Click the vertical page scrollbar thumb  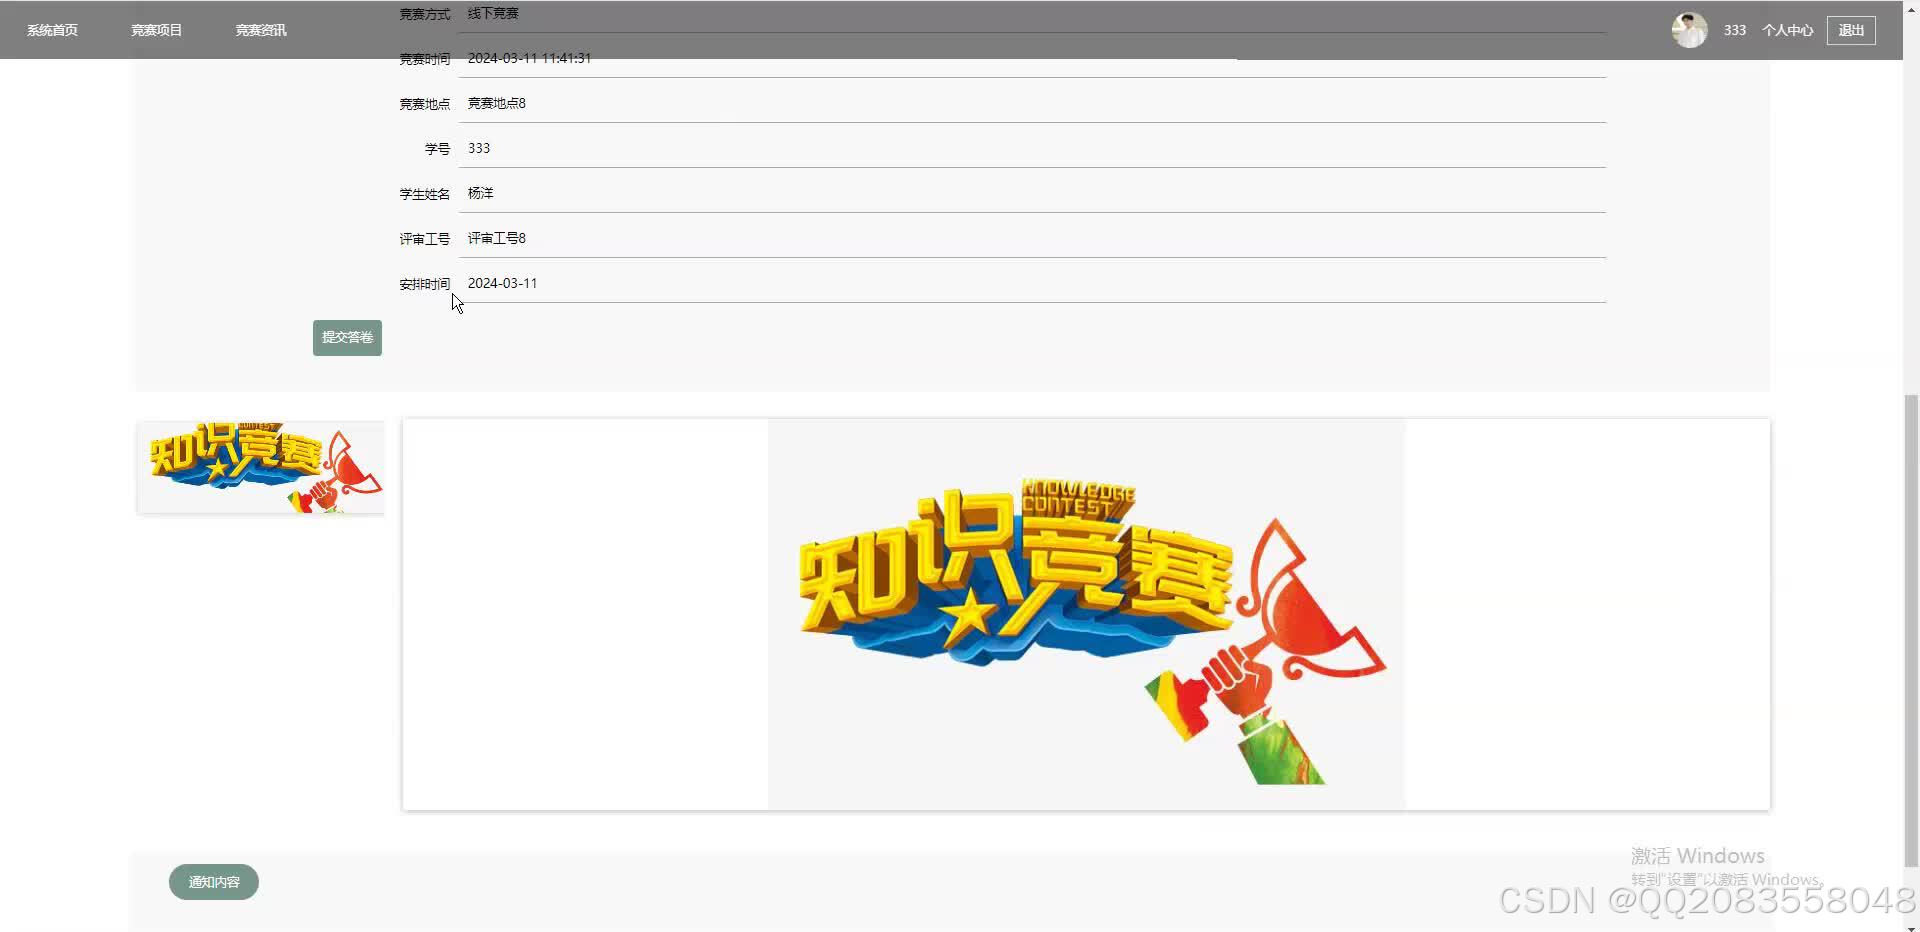click(x=1911, y=630)
